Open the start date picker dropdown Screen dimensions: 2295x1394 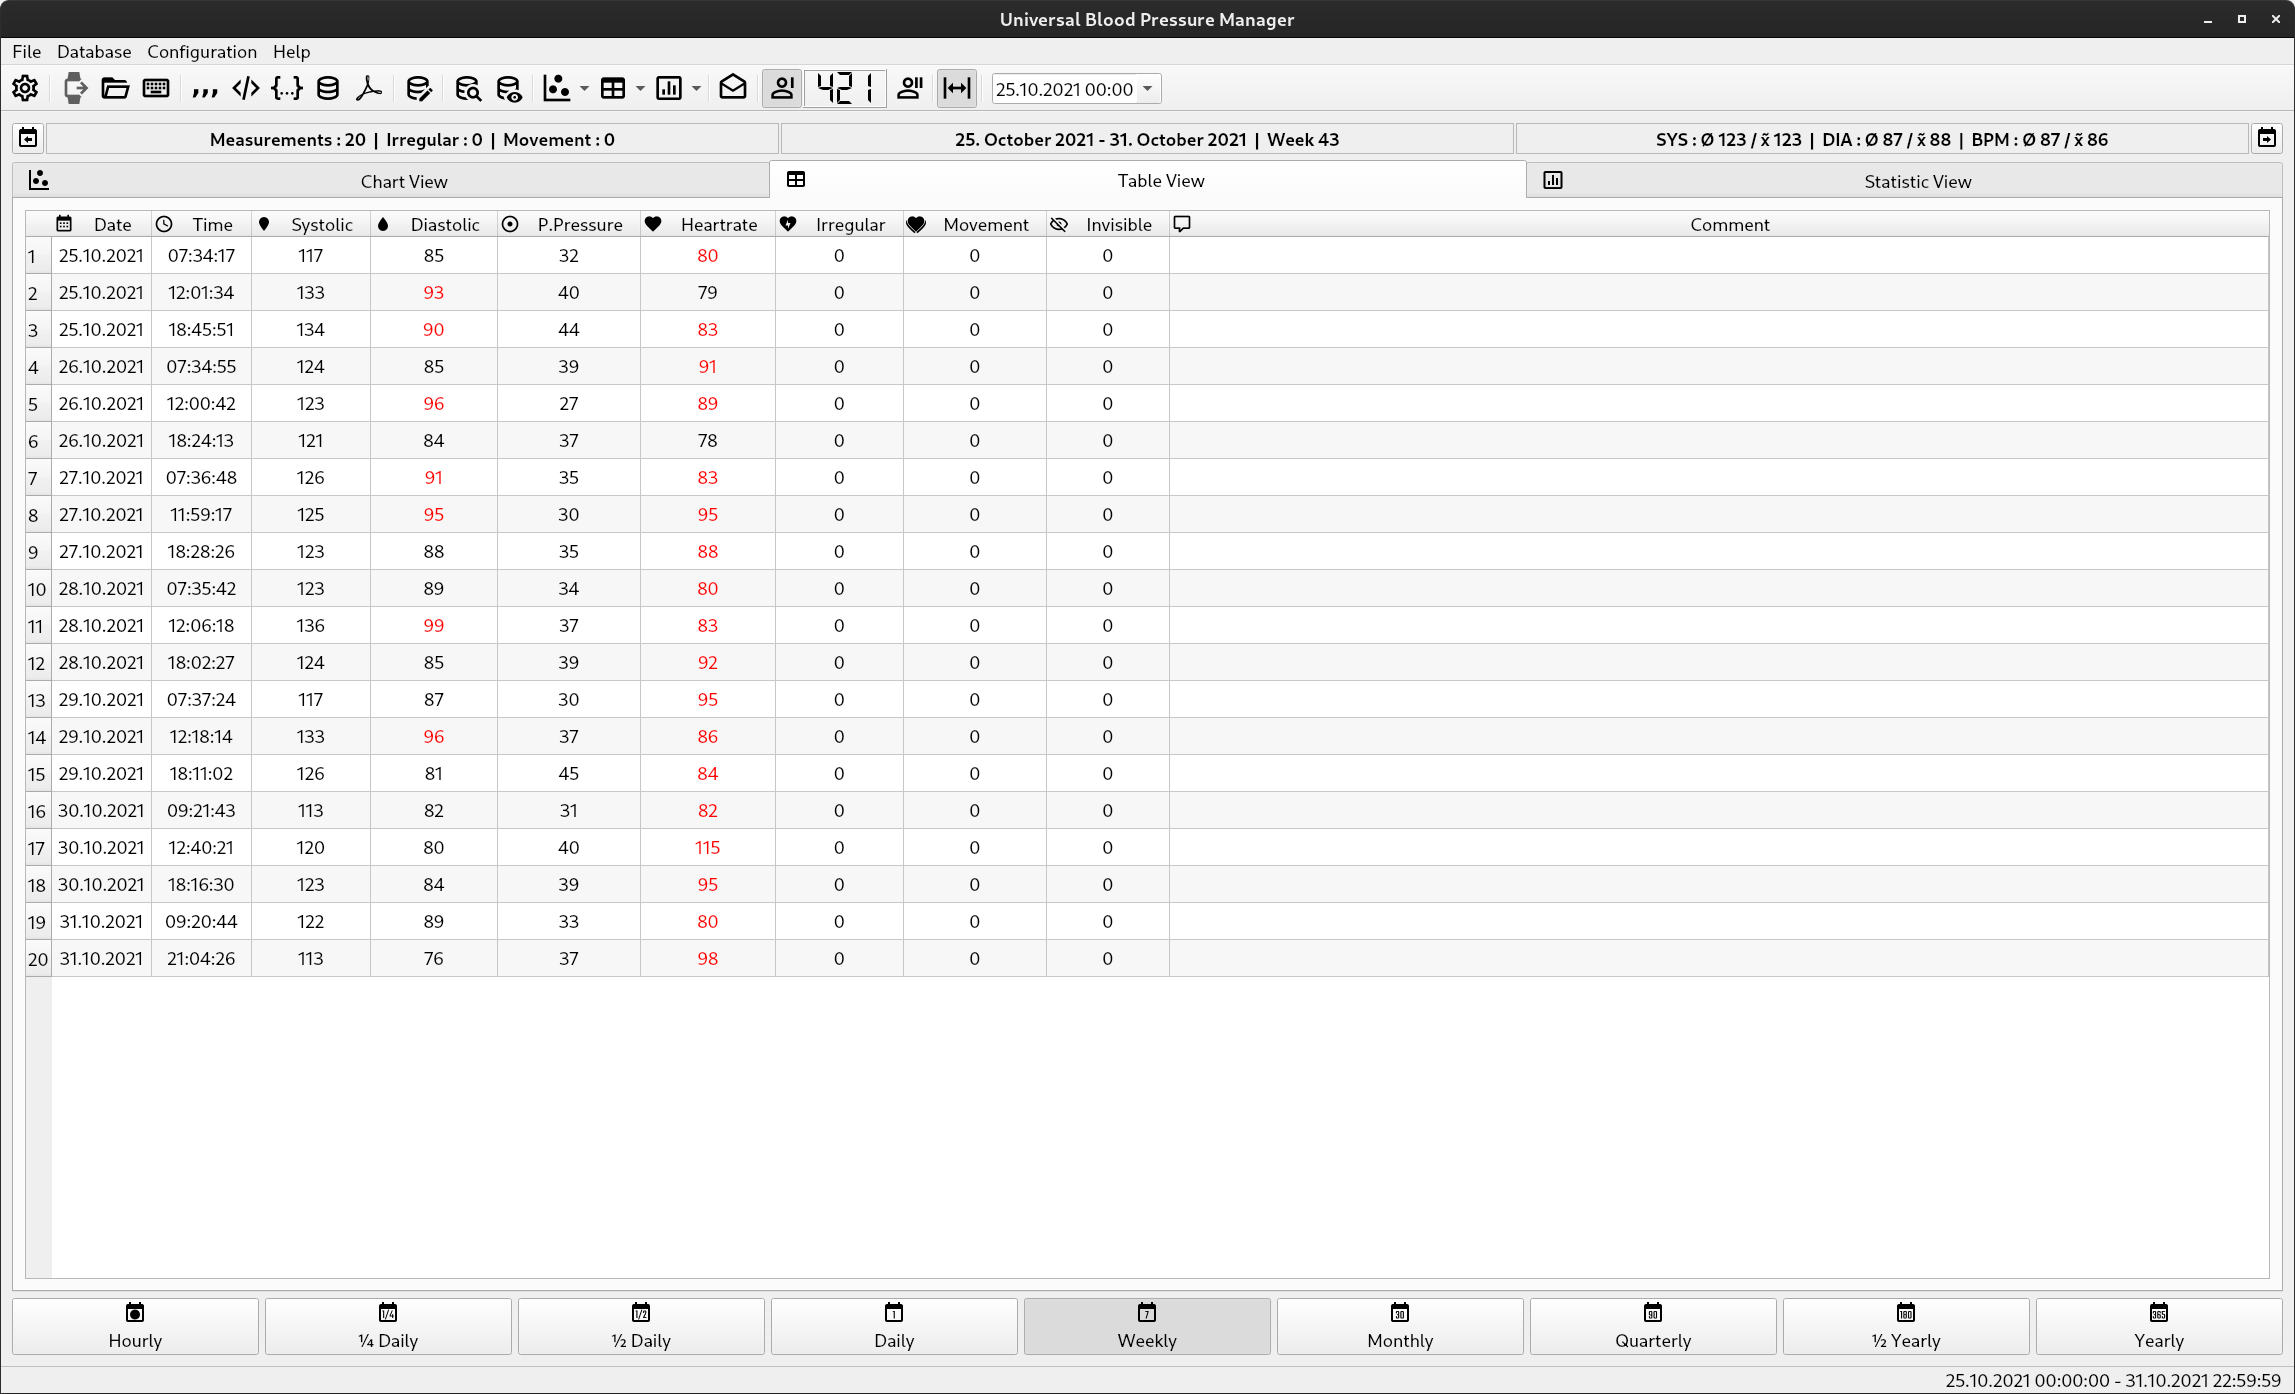(x=1146, y=88)
